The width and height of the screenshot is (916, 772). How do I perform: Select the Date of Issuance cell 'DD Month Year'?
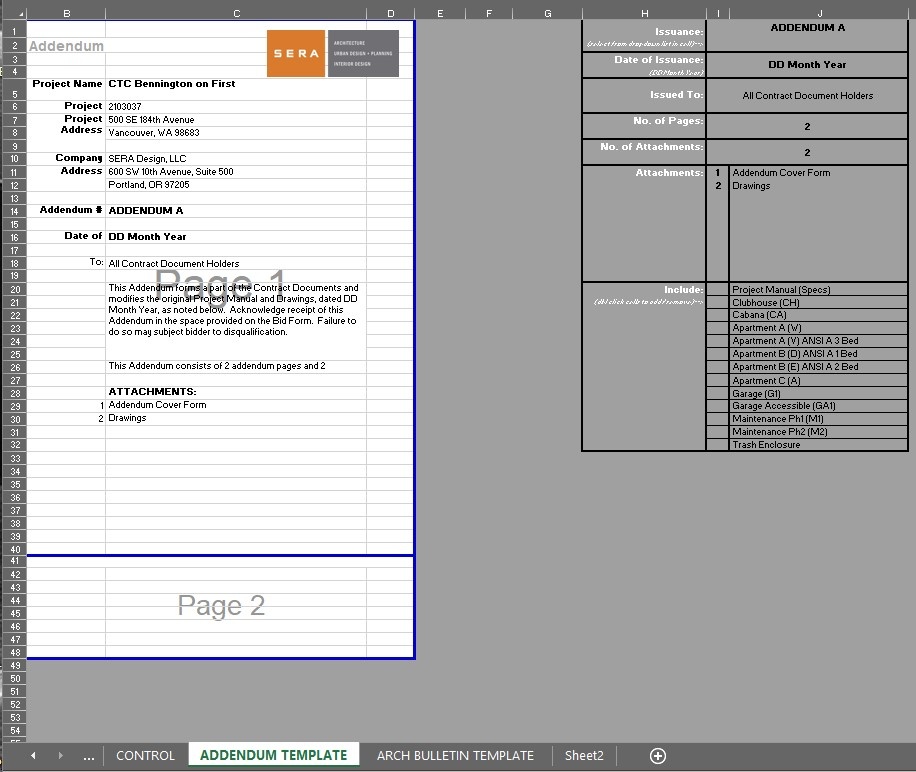click(807, 65)
